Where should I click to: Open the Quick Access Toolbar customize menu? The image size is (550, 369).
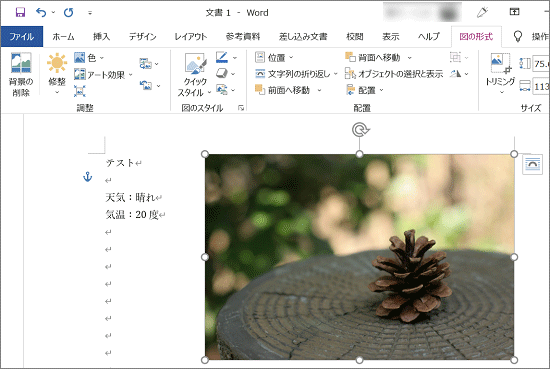(90, 13)
